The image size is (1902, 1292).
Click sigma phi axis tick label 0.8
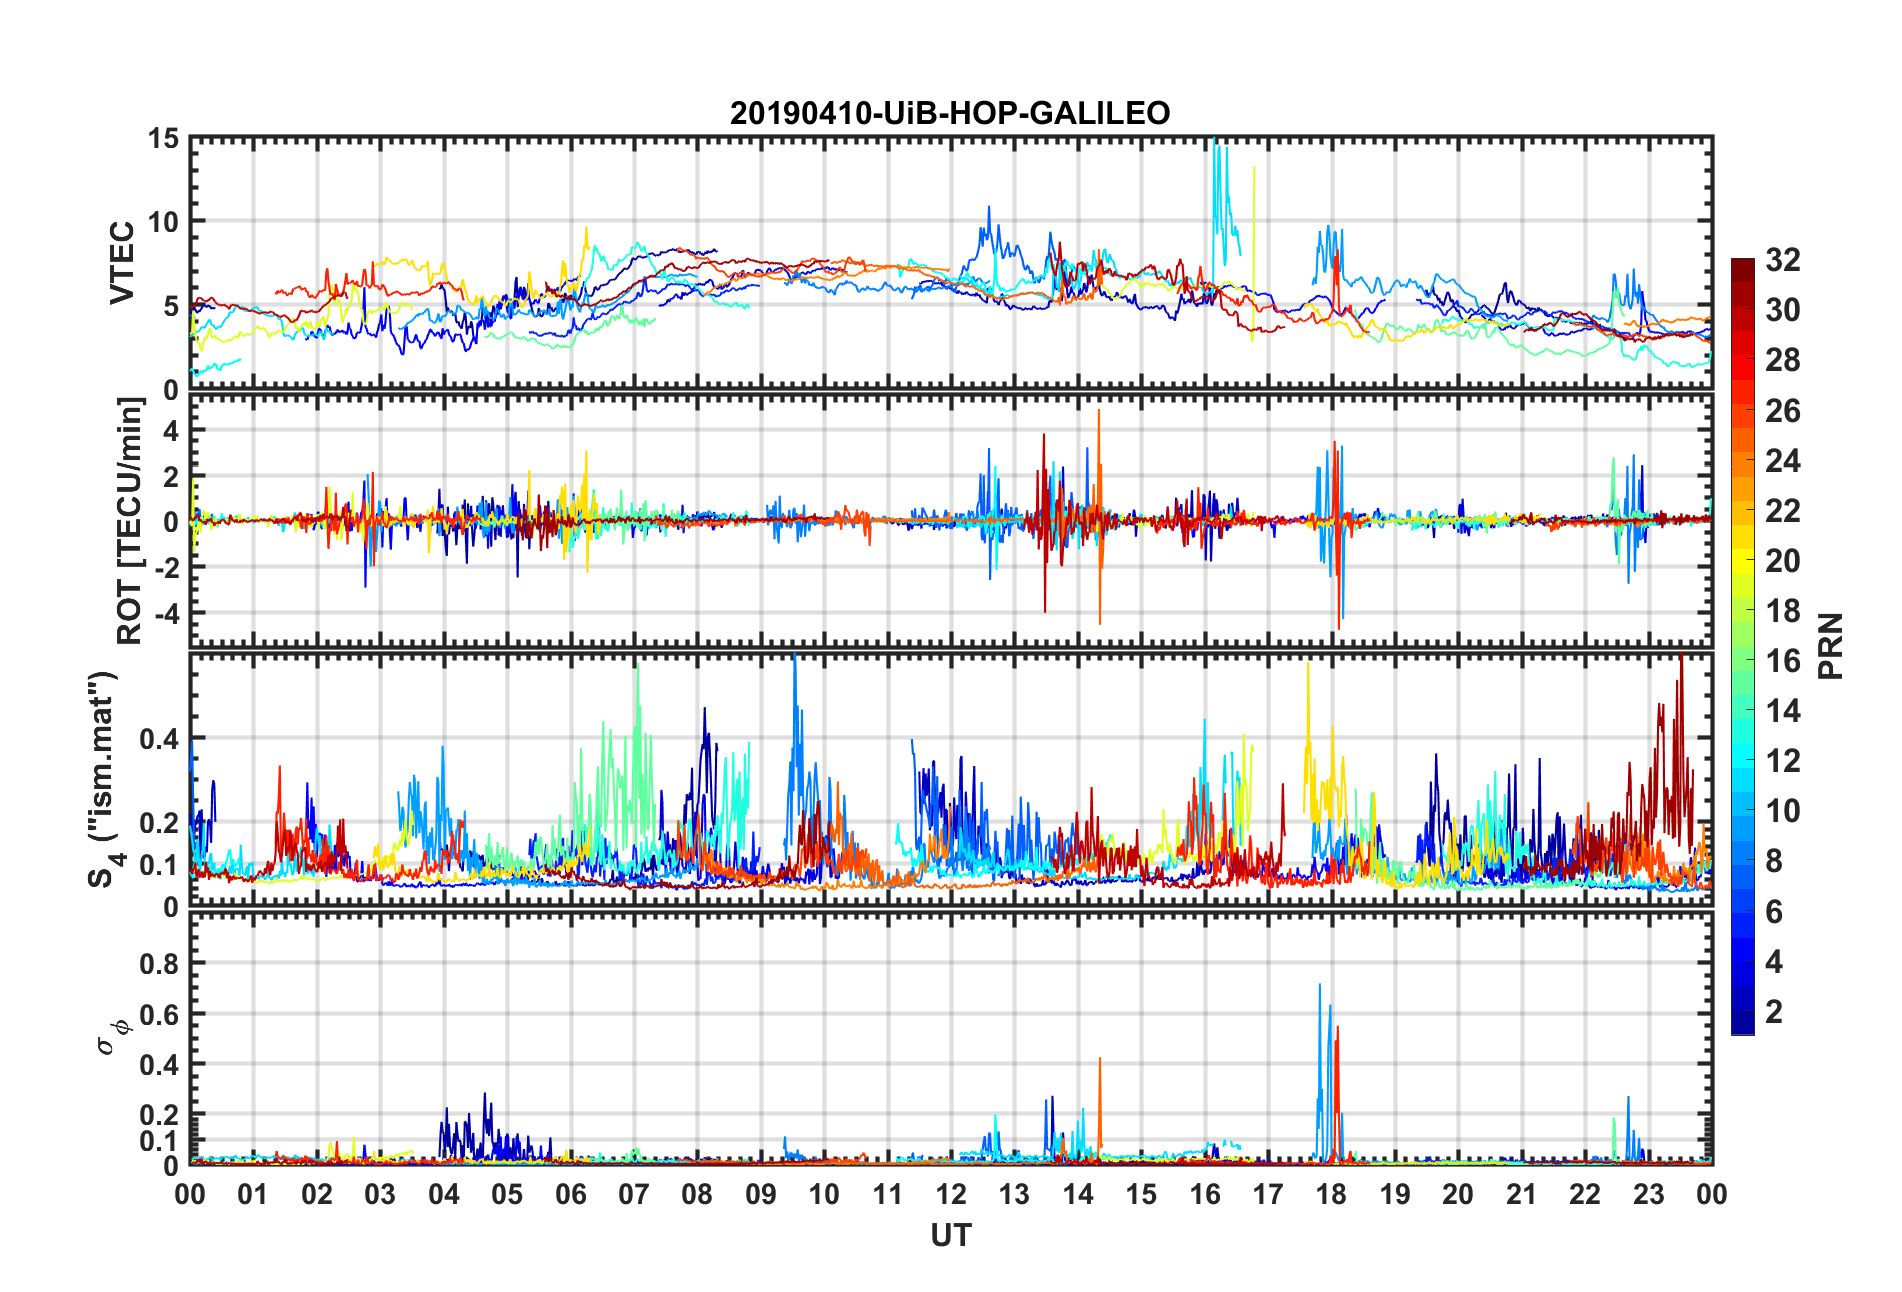tap(160, 964)
